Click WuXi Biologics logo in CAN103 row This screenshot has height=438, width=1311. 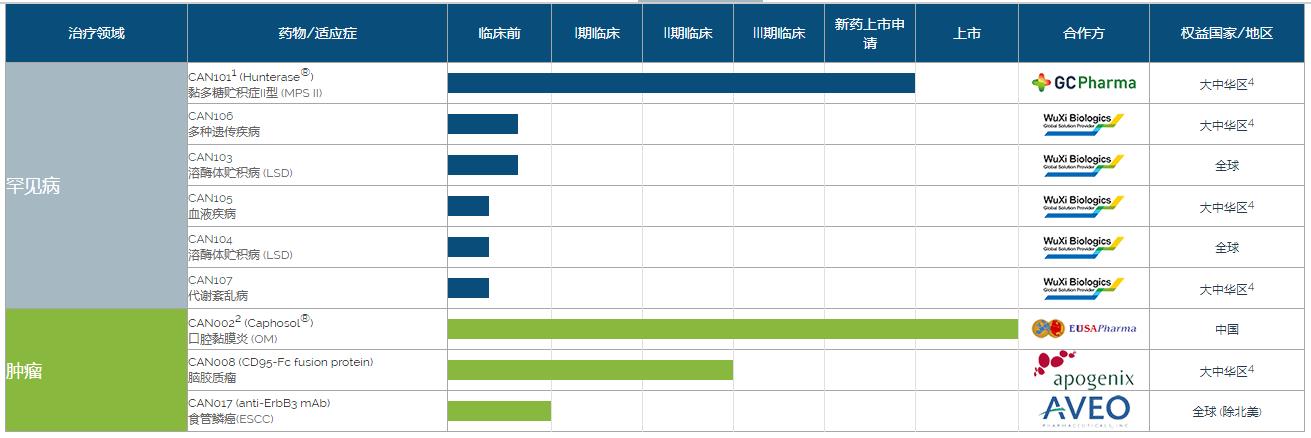(1083, 165)
